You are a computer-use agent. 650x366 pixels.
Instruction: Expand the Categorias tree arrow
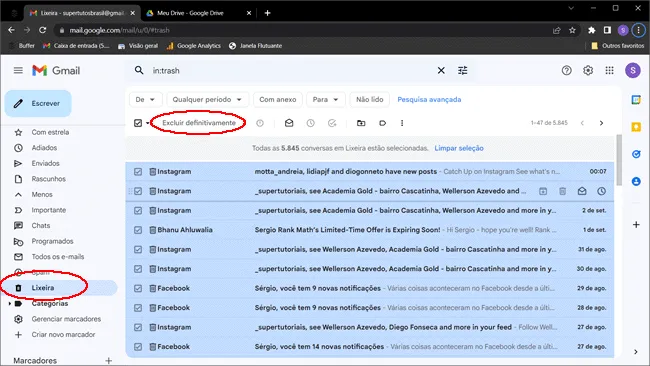click(x=10, y=304)
